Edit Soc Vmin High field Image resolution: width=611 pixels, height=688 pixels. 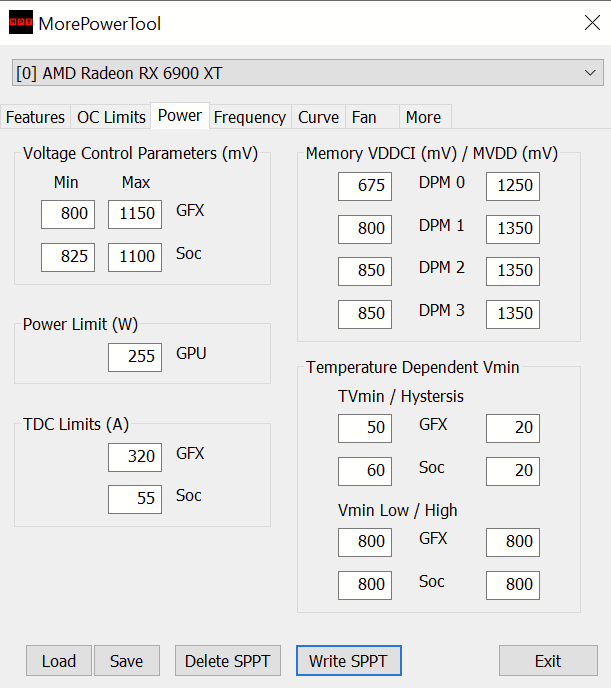(x=513, y=585)
